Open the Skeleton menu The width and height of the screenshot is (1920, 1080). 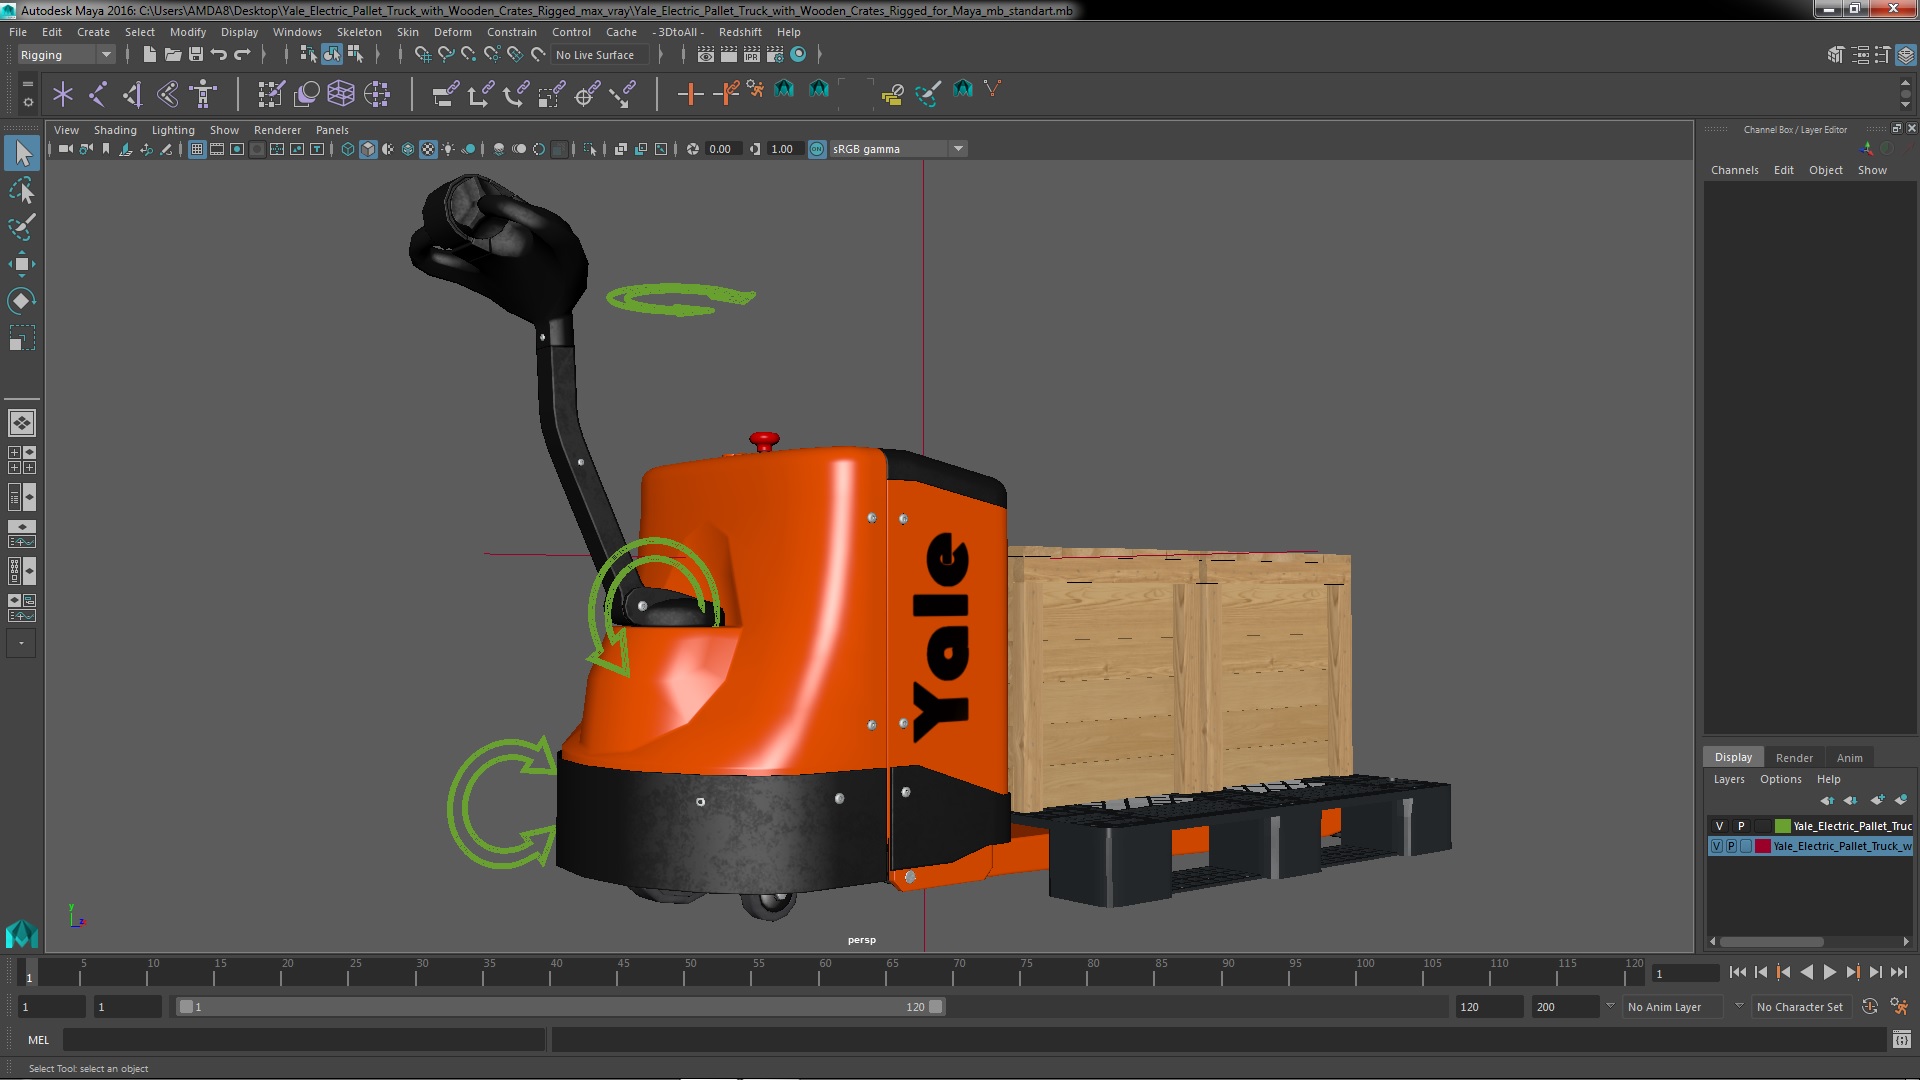tap(358, 32)
